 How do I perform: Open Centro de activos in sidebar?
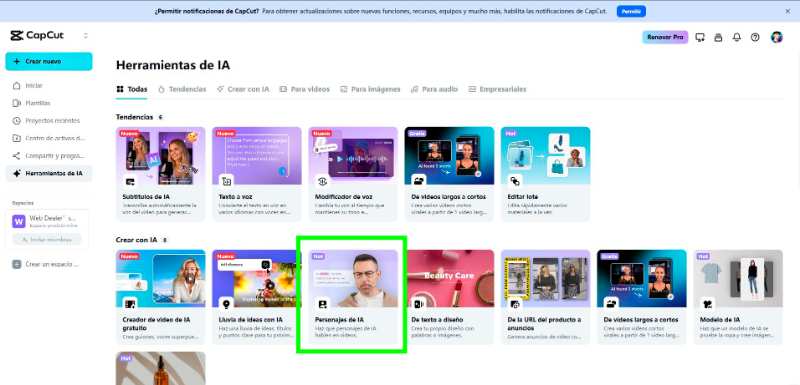[x=49, y=138]
